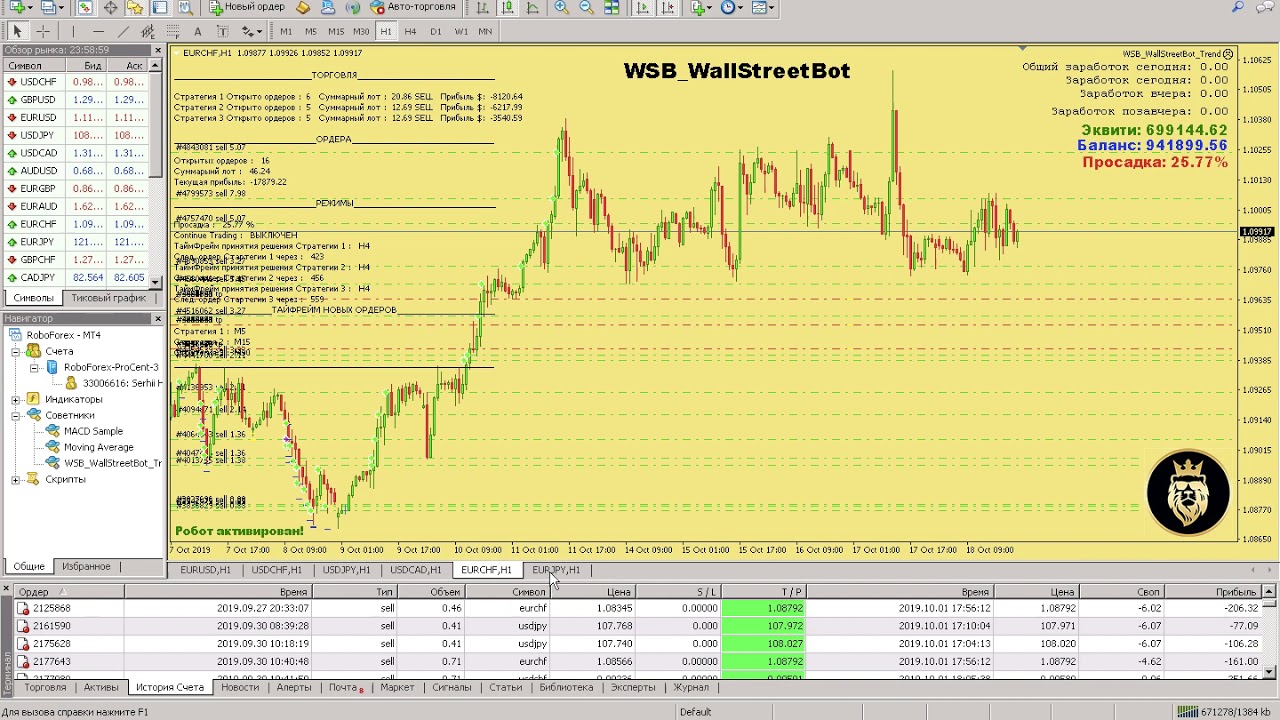The width and height of the screenshot is (1280, 720).
Task: Zoom in on the chart
Action: [x=562, y=7]
